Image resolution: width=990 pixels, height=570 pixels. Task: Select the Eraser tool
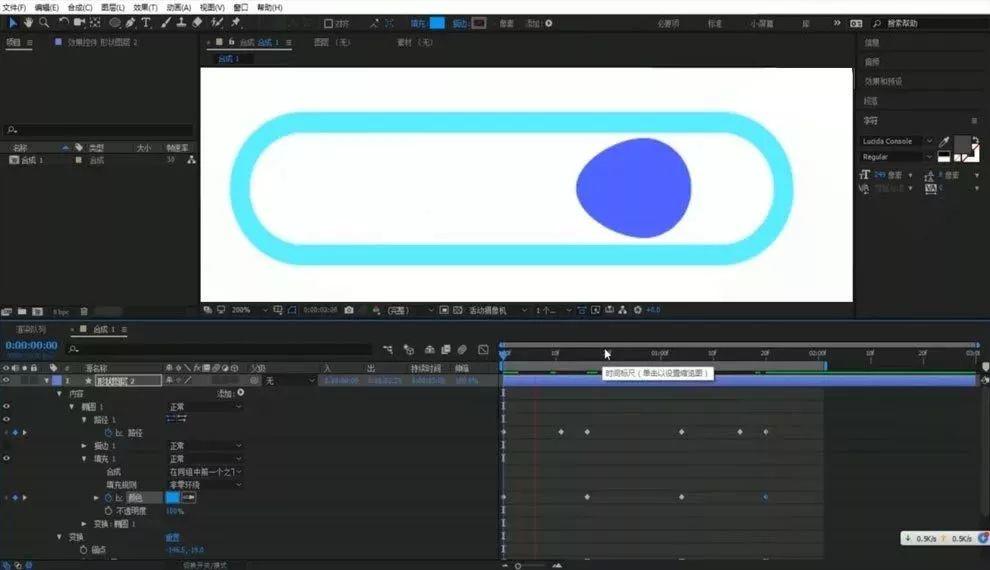(197, 23)
